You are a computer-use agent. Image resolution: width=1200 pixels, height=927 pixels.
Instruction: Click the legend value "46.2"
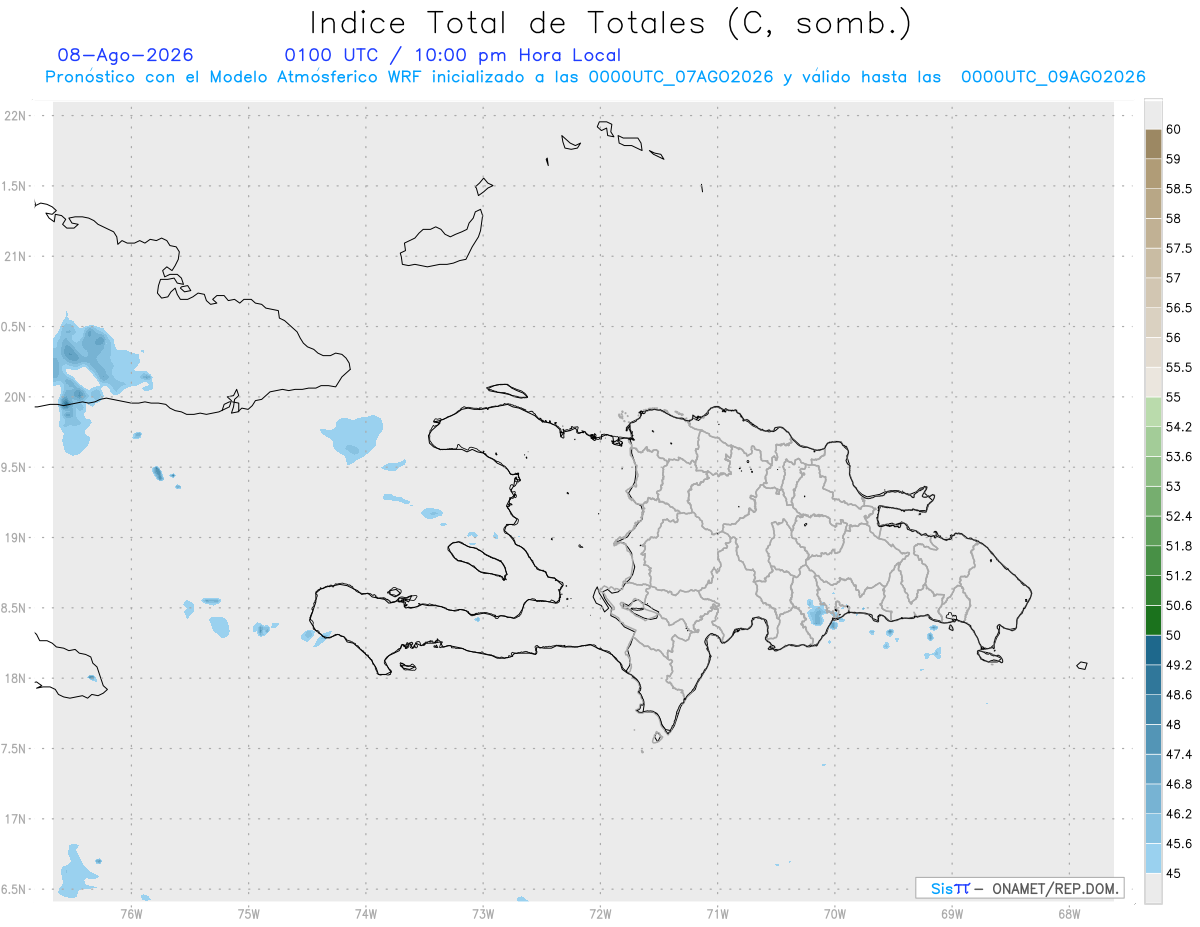point(1179,814)
